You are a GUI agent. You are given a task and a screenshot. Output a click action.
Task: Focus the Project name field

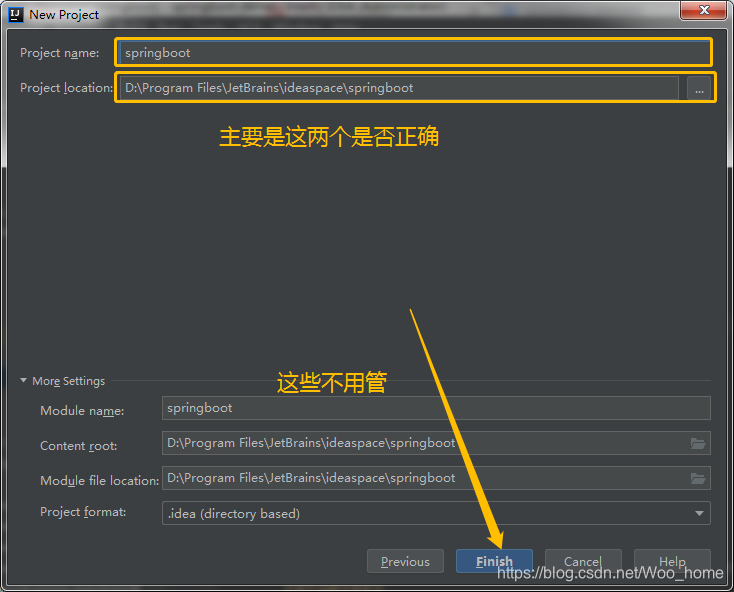pyautogui.click(x=414, y=52)
